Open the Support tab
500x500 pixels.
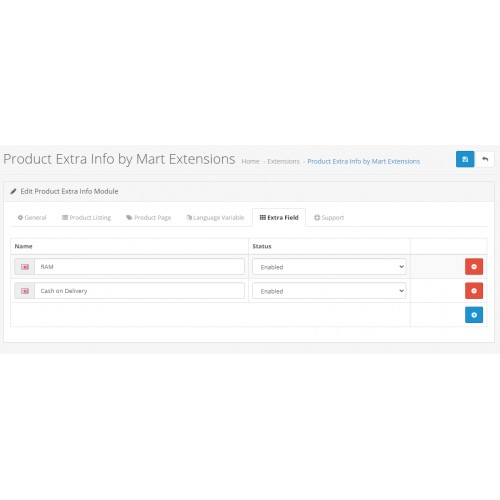click(329, 218)
